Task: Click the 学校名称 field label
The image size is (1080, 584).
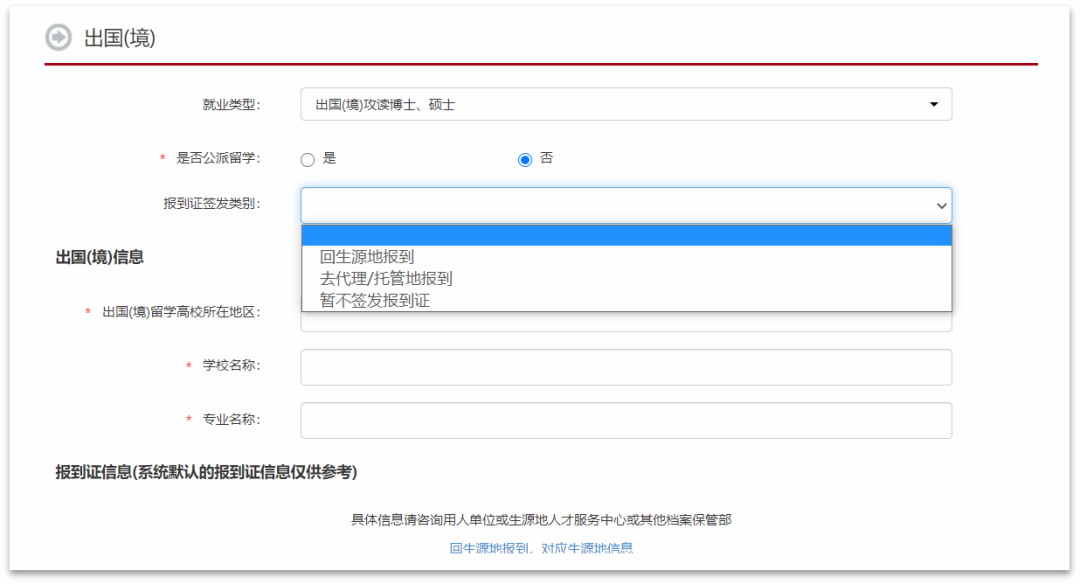Action: tap(231, 366)
